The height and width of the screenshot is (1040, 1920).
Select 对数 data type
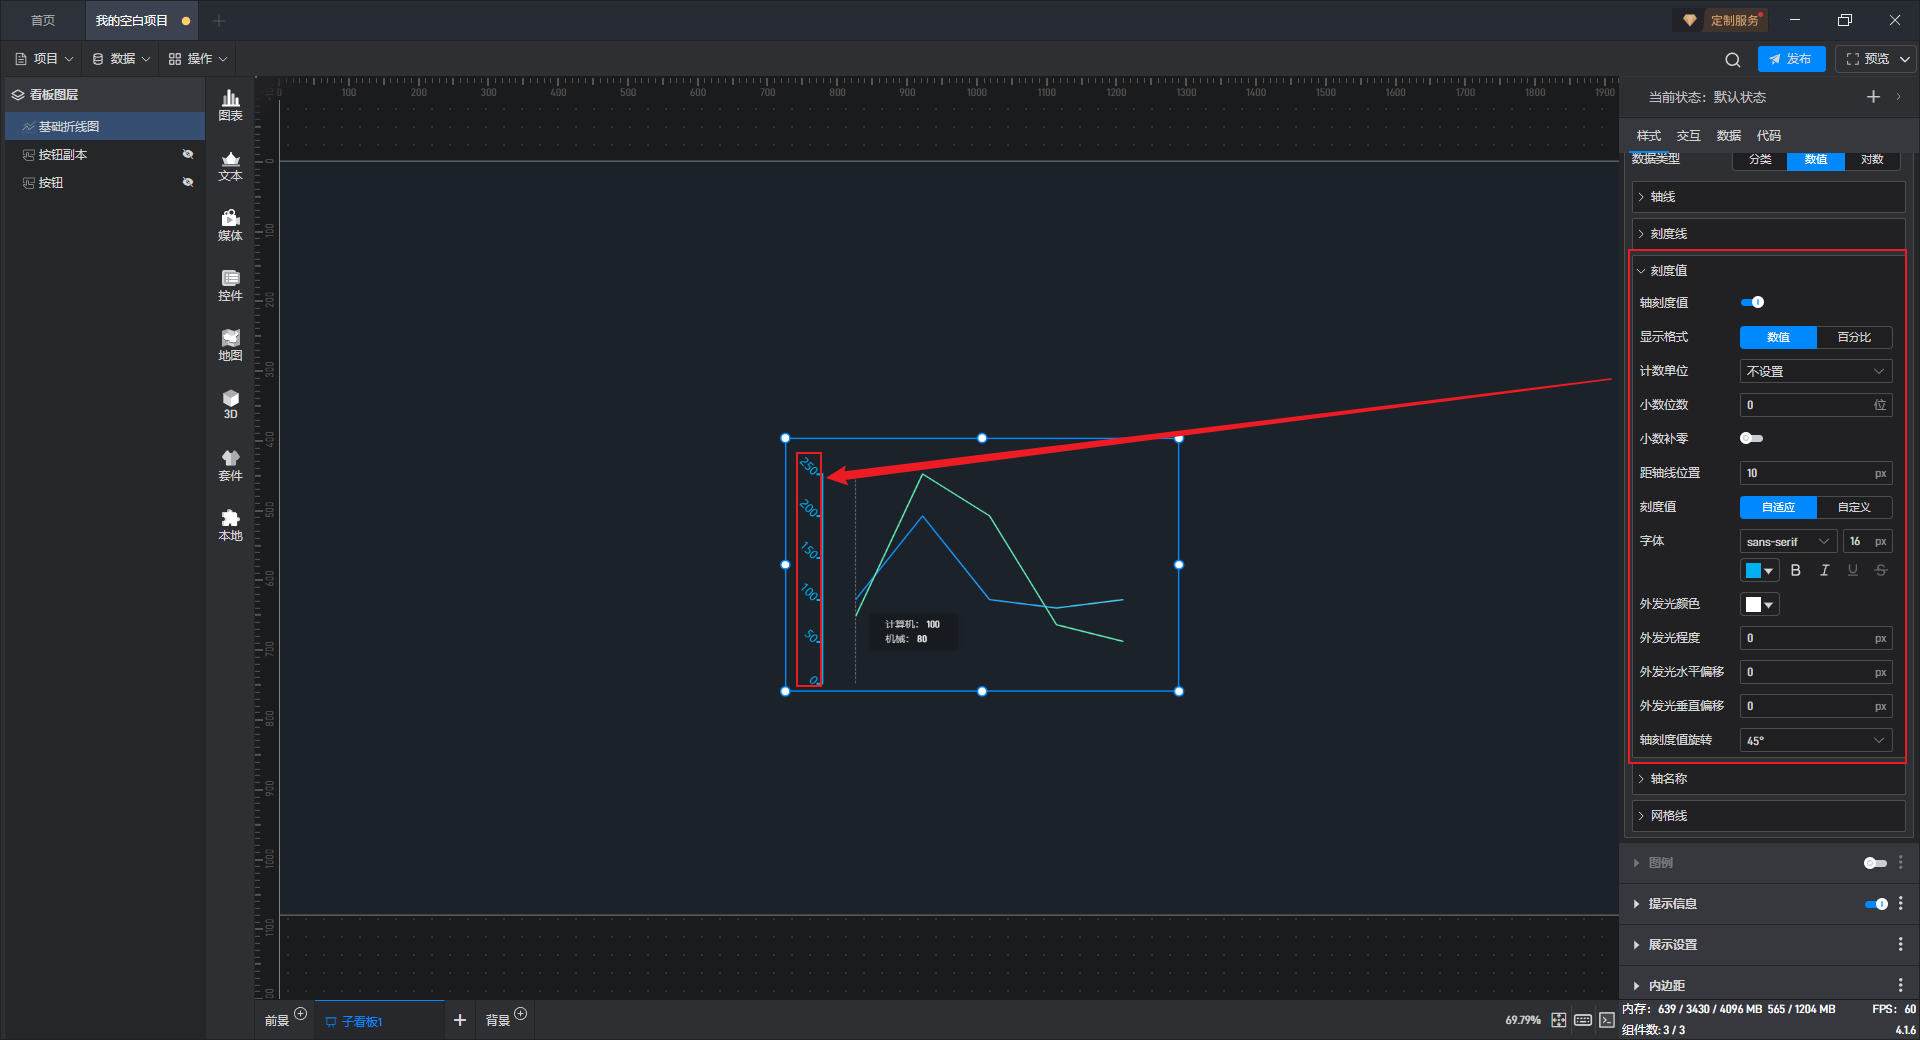coord(1872,160)
